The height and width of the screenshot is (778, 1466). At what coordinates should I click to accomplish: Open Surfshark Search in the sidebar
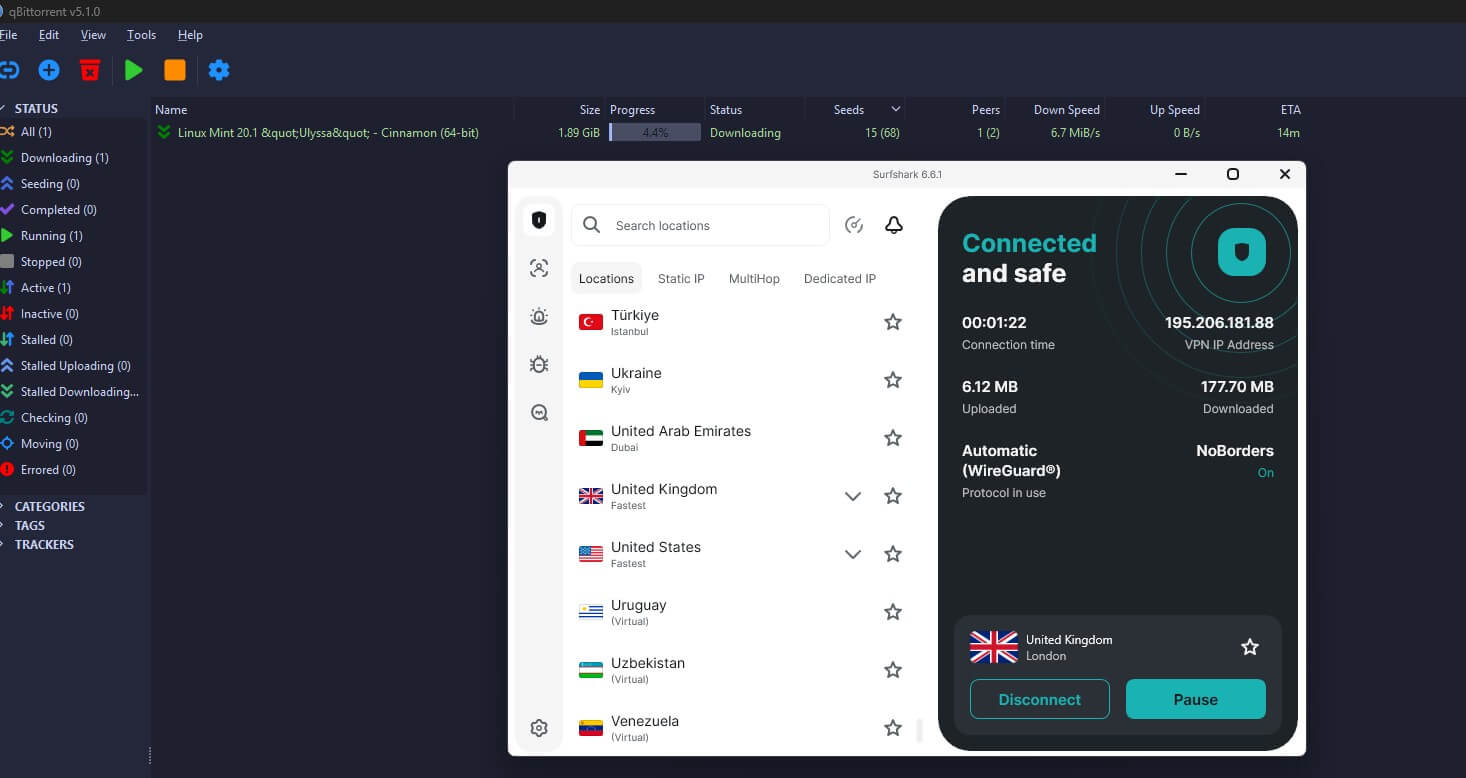539,412
